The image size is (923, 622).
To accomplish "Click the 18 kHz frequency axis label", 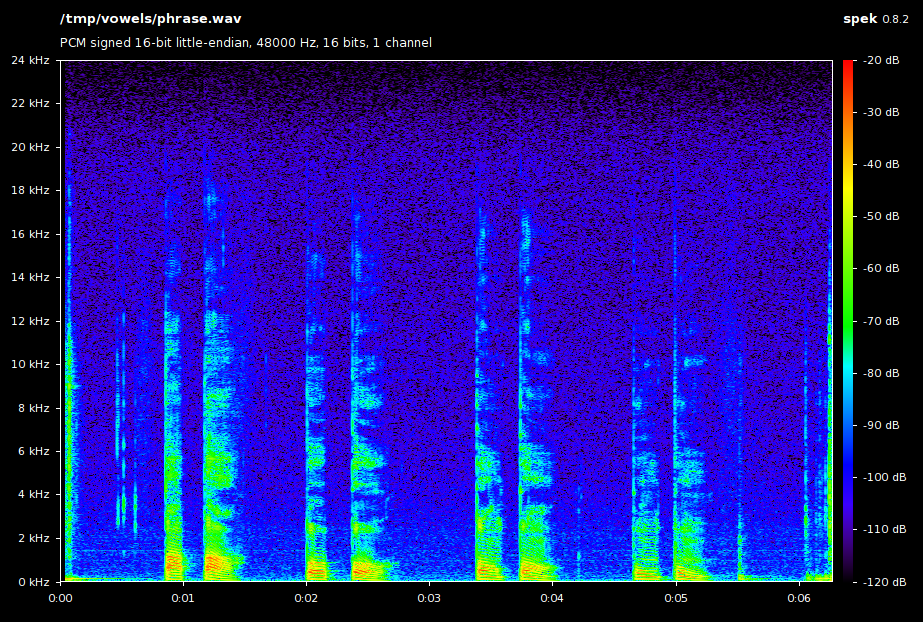I will (30, 190).
